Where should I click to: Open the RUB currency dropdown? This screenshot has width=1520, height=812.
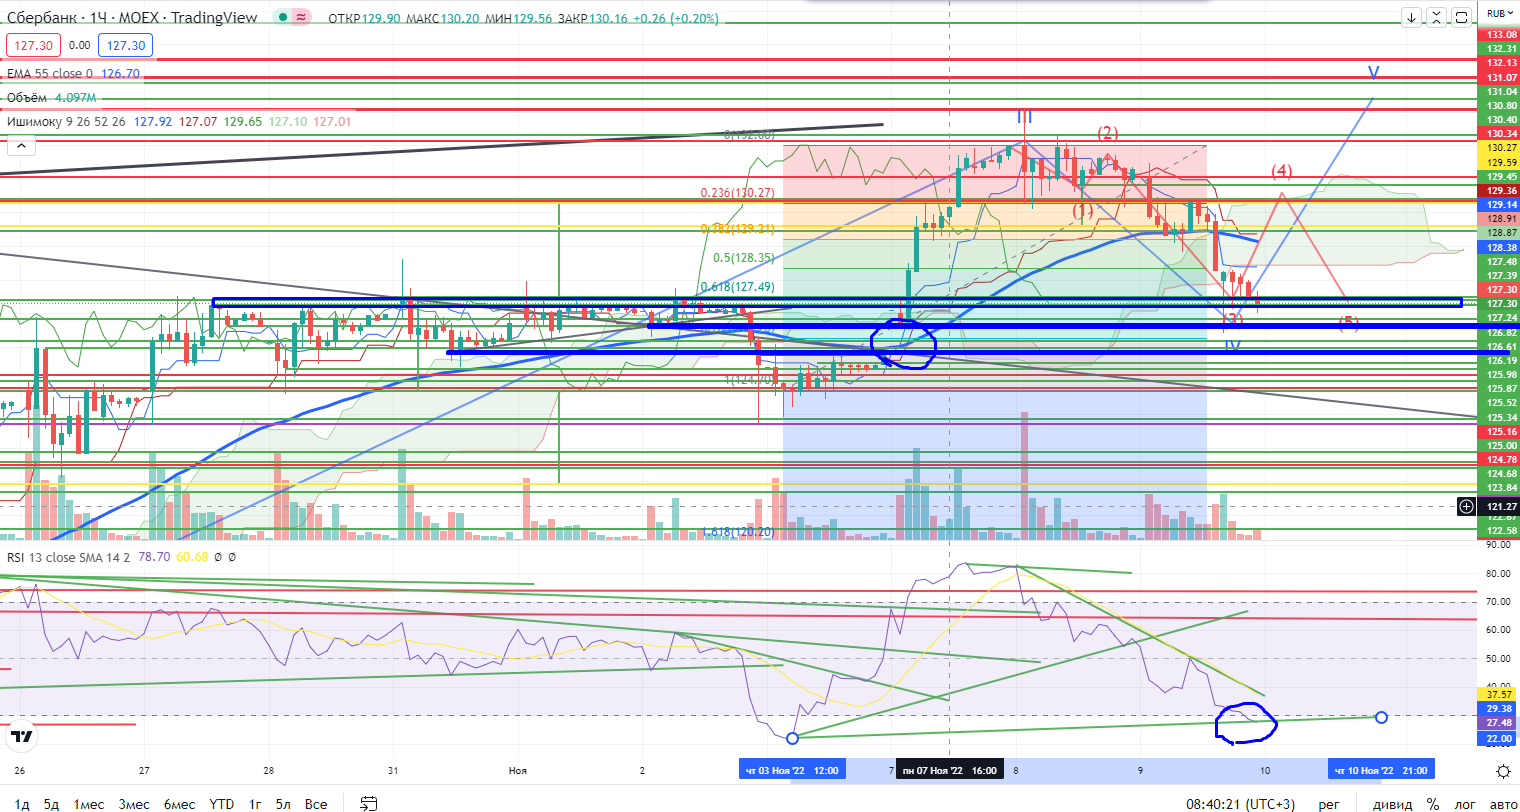pos(1497,13)
